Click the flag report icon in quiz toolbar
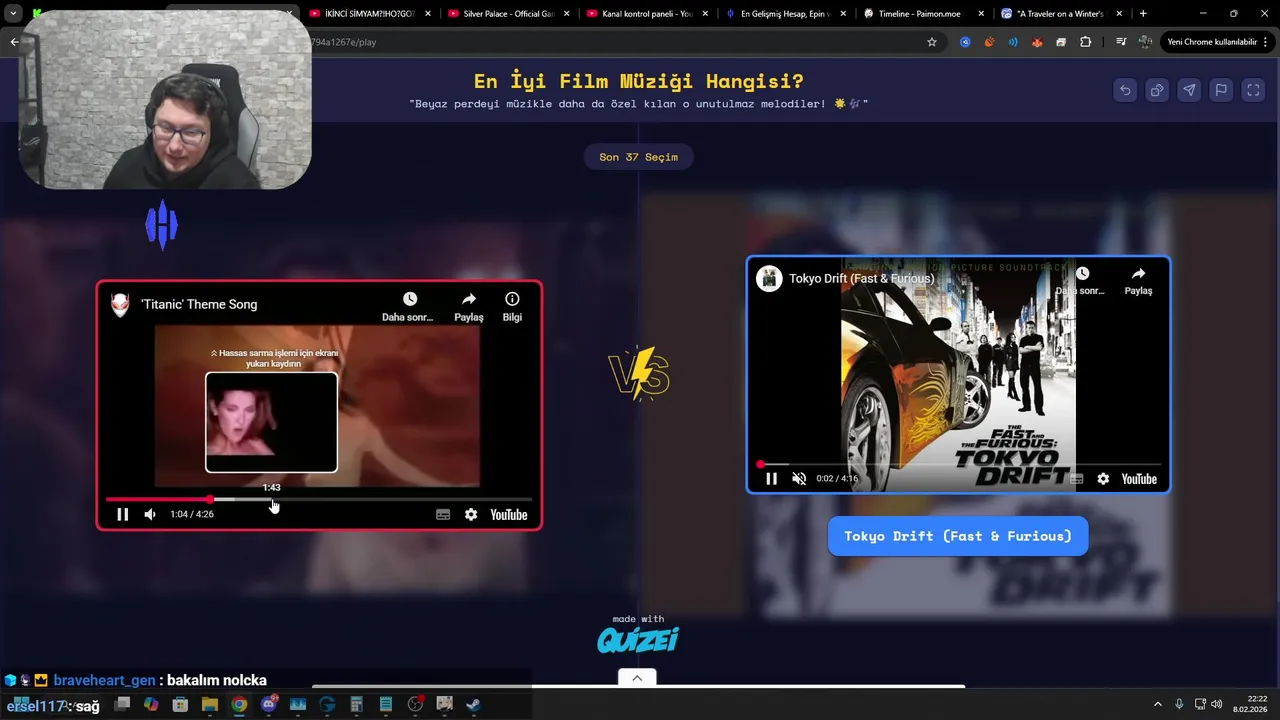This screenshot has width=1280, height=720. coord(1221,90)
